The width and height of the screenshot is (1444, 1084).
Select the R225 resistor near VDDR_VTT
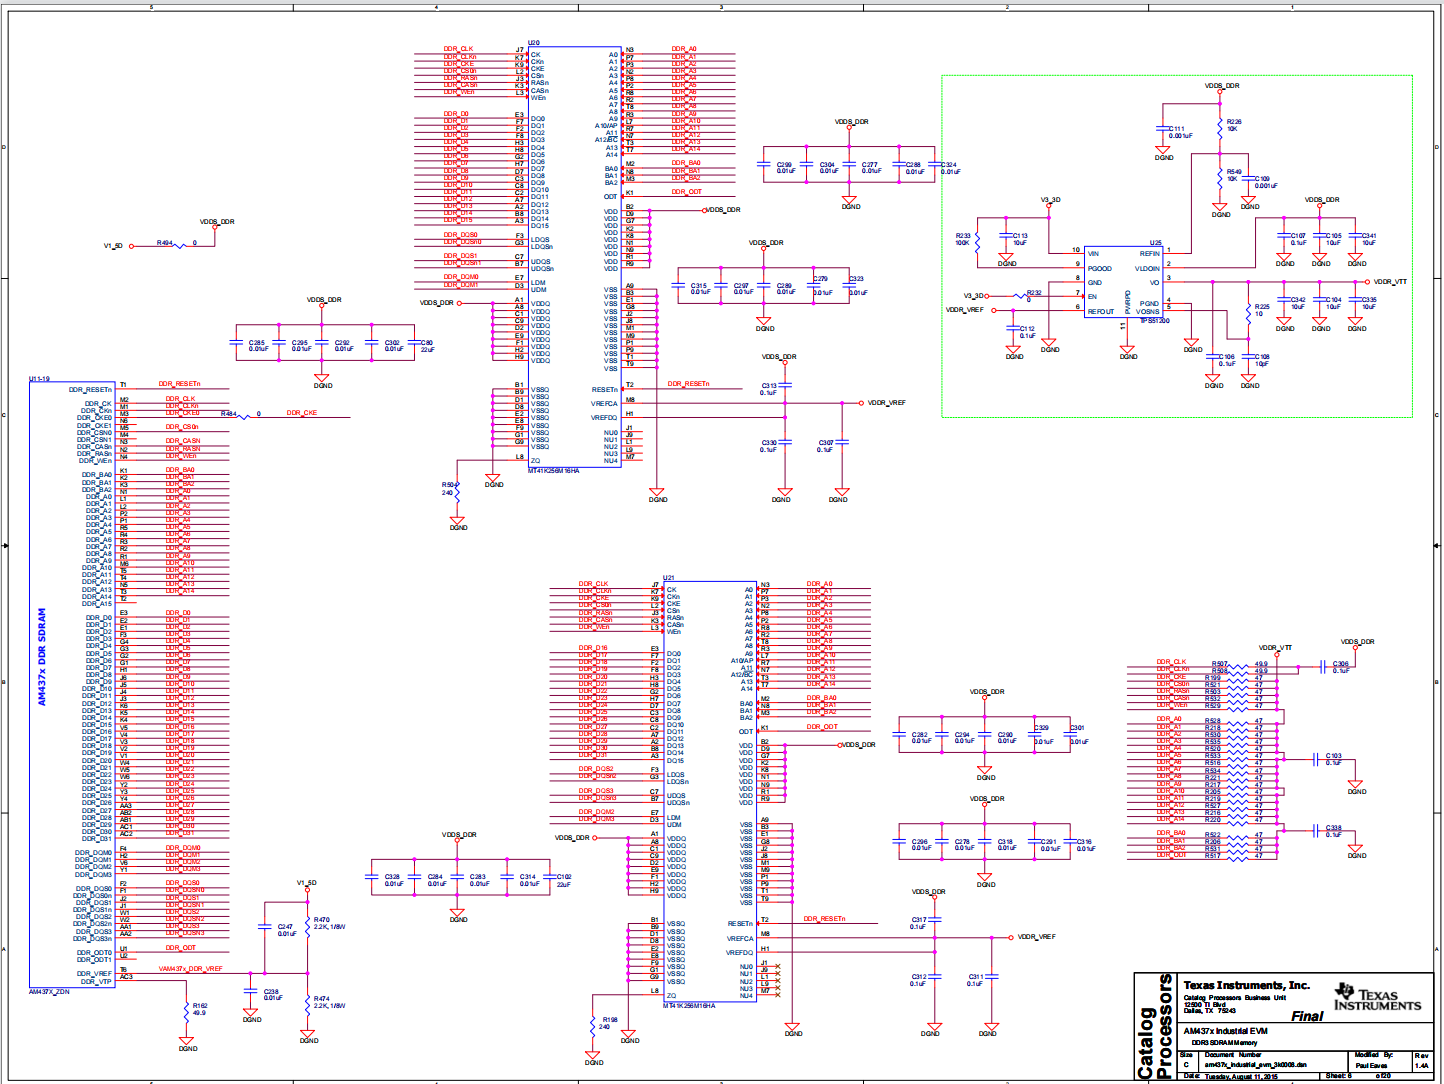pyautogui.click(x=1249, y=312)
